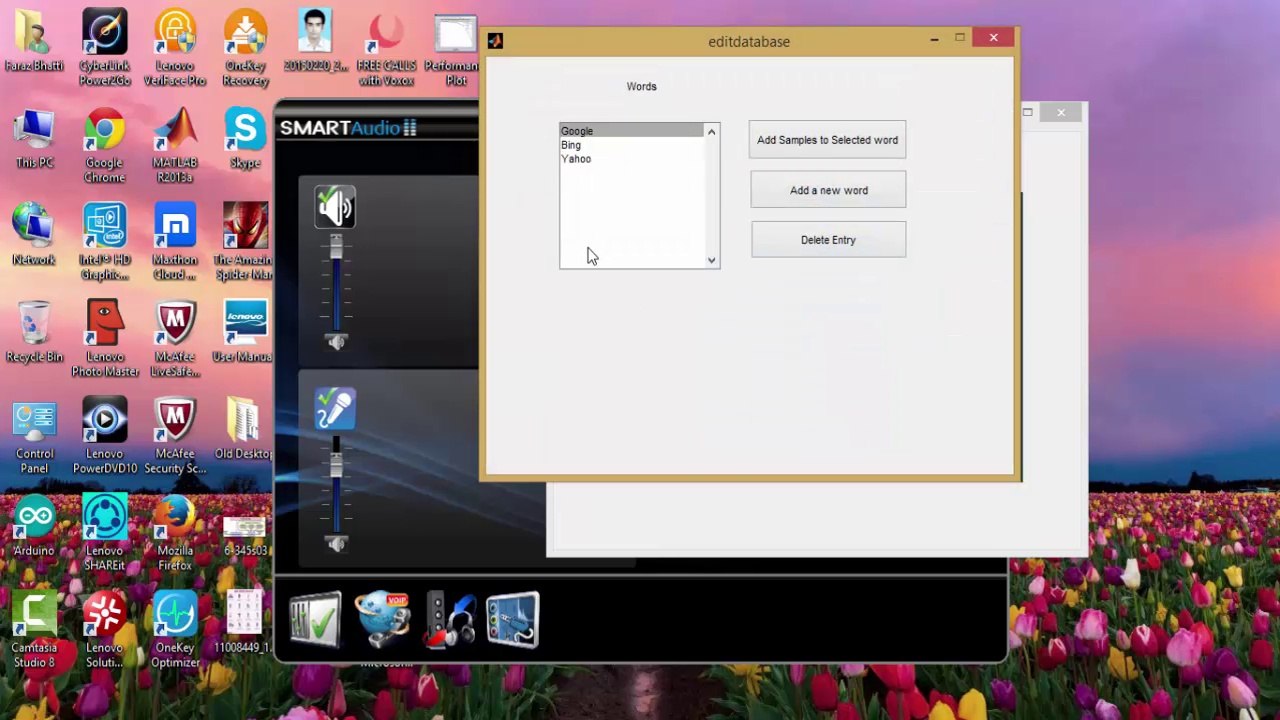
Task: Click the SmartAudio microphone icon
Action: [335, 409]
